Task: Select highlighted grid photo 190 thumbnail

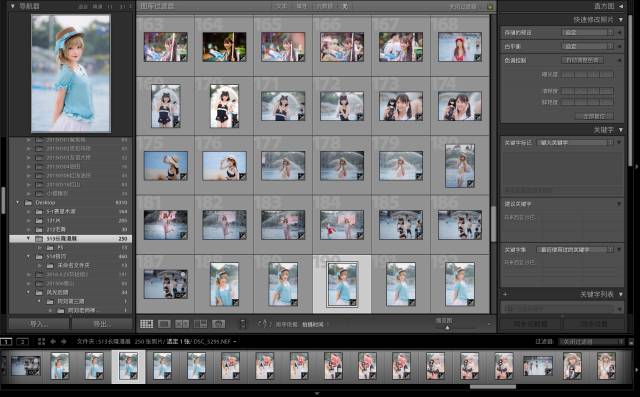Action: click(342, 284)
